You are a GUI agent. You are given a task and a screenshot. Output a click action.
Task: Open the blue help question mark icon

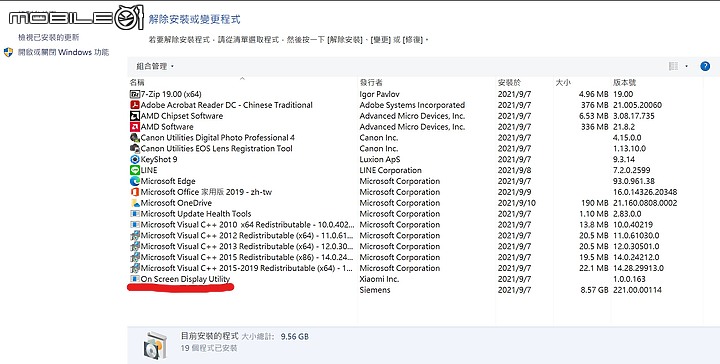pos(705,67)
